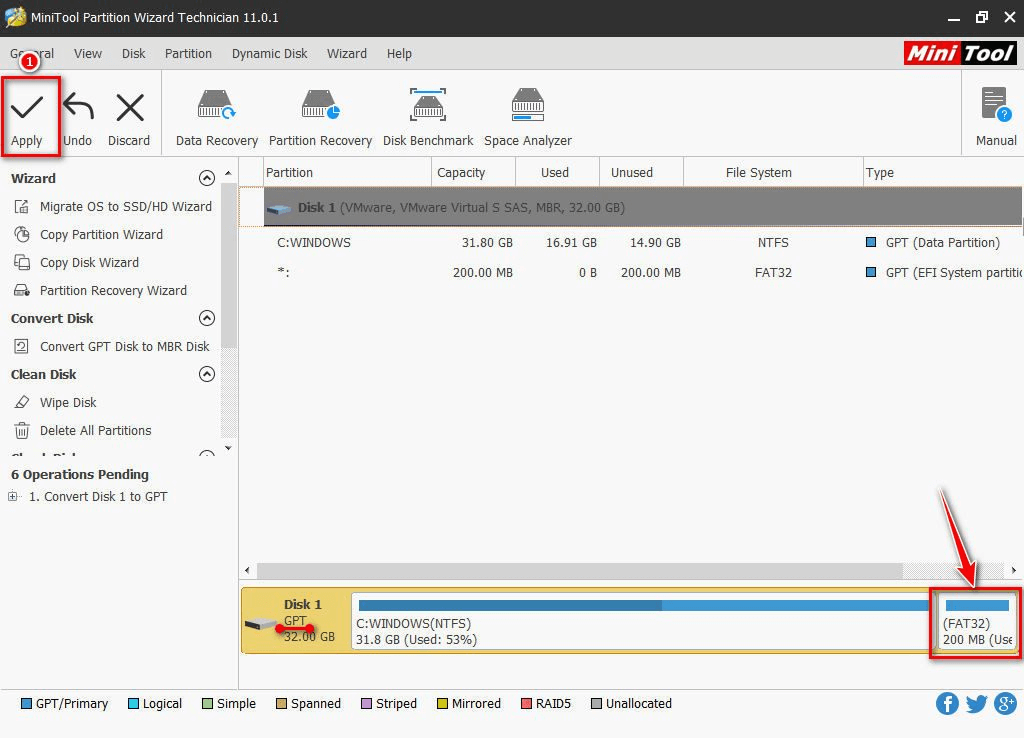Open Partition Recovery tool
This screenshot has width=1024, height=738.
[320, 119]
